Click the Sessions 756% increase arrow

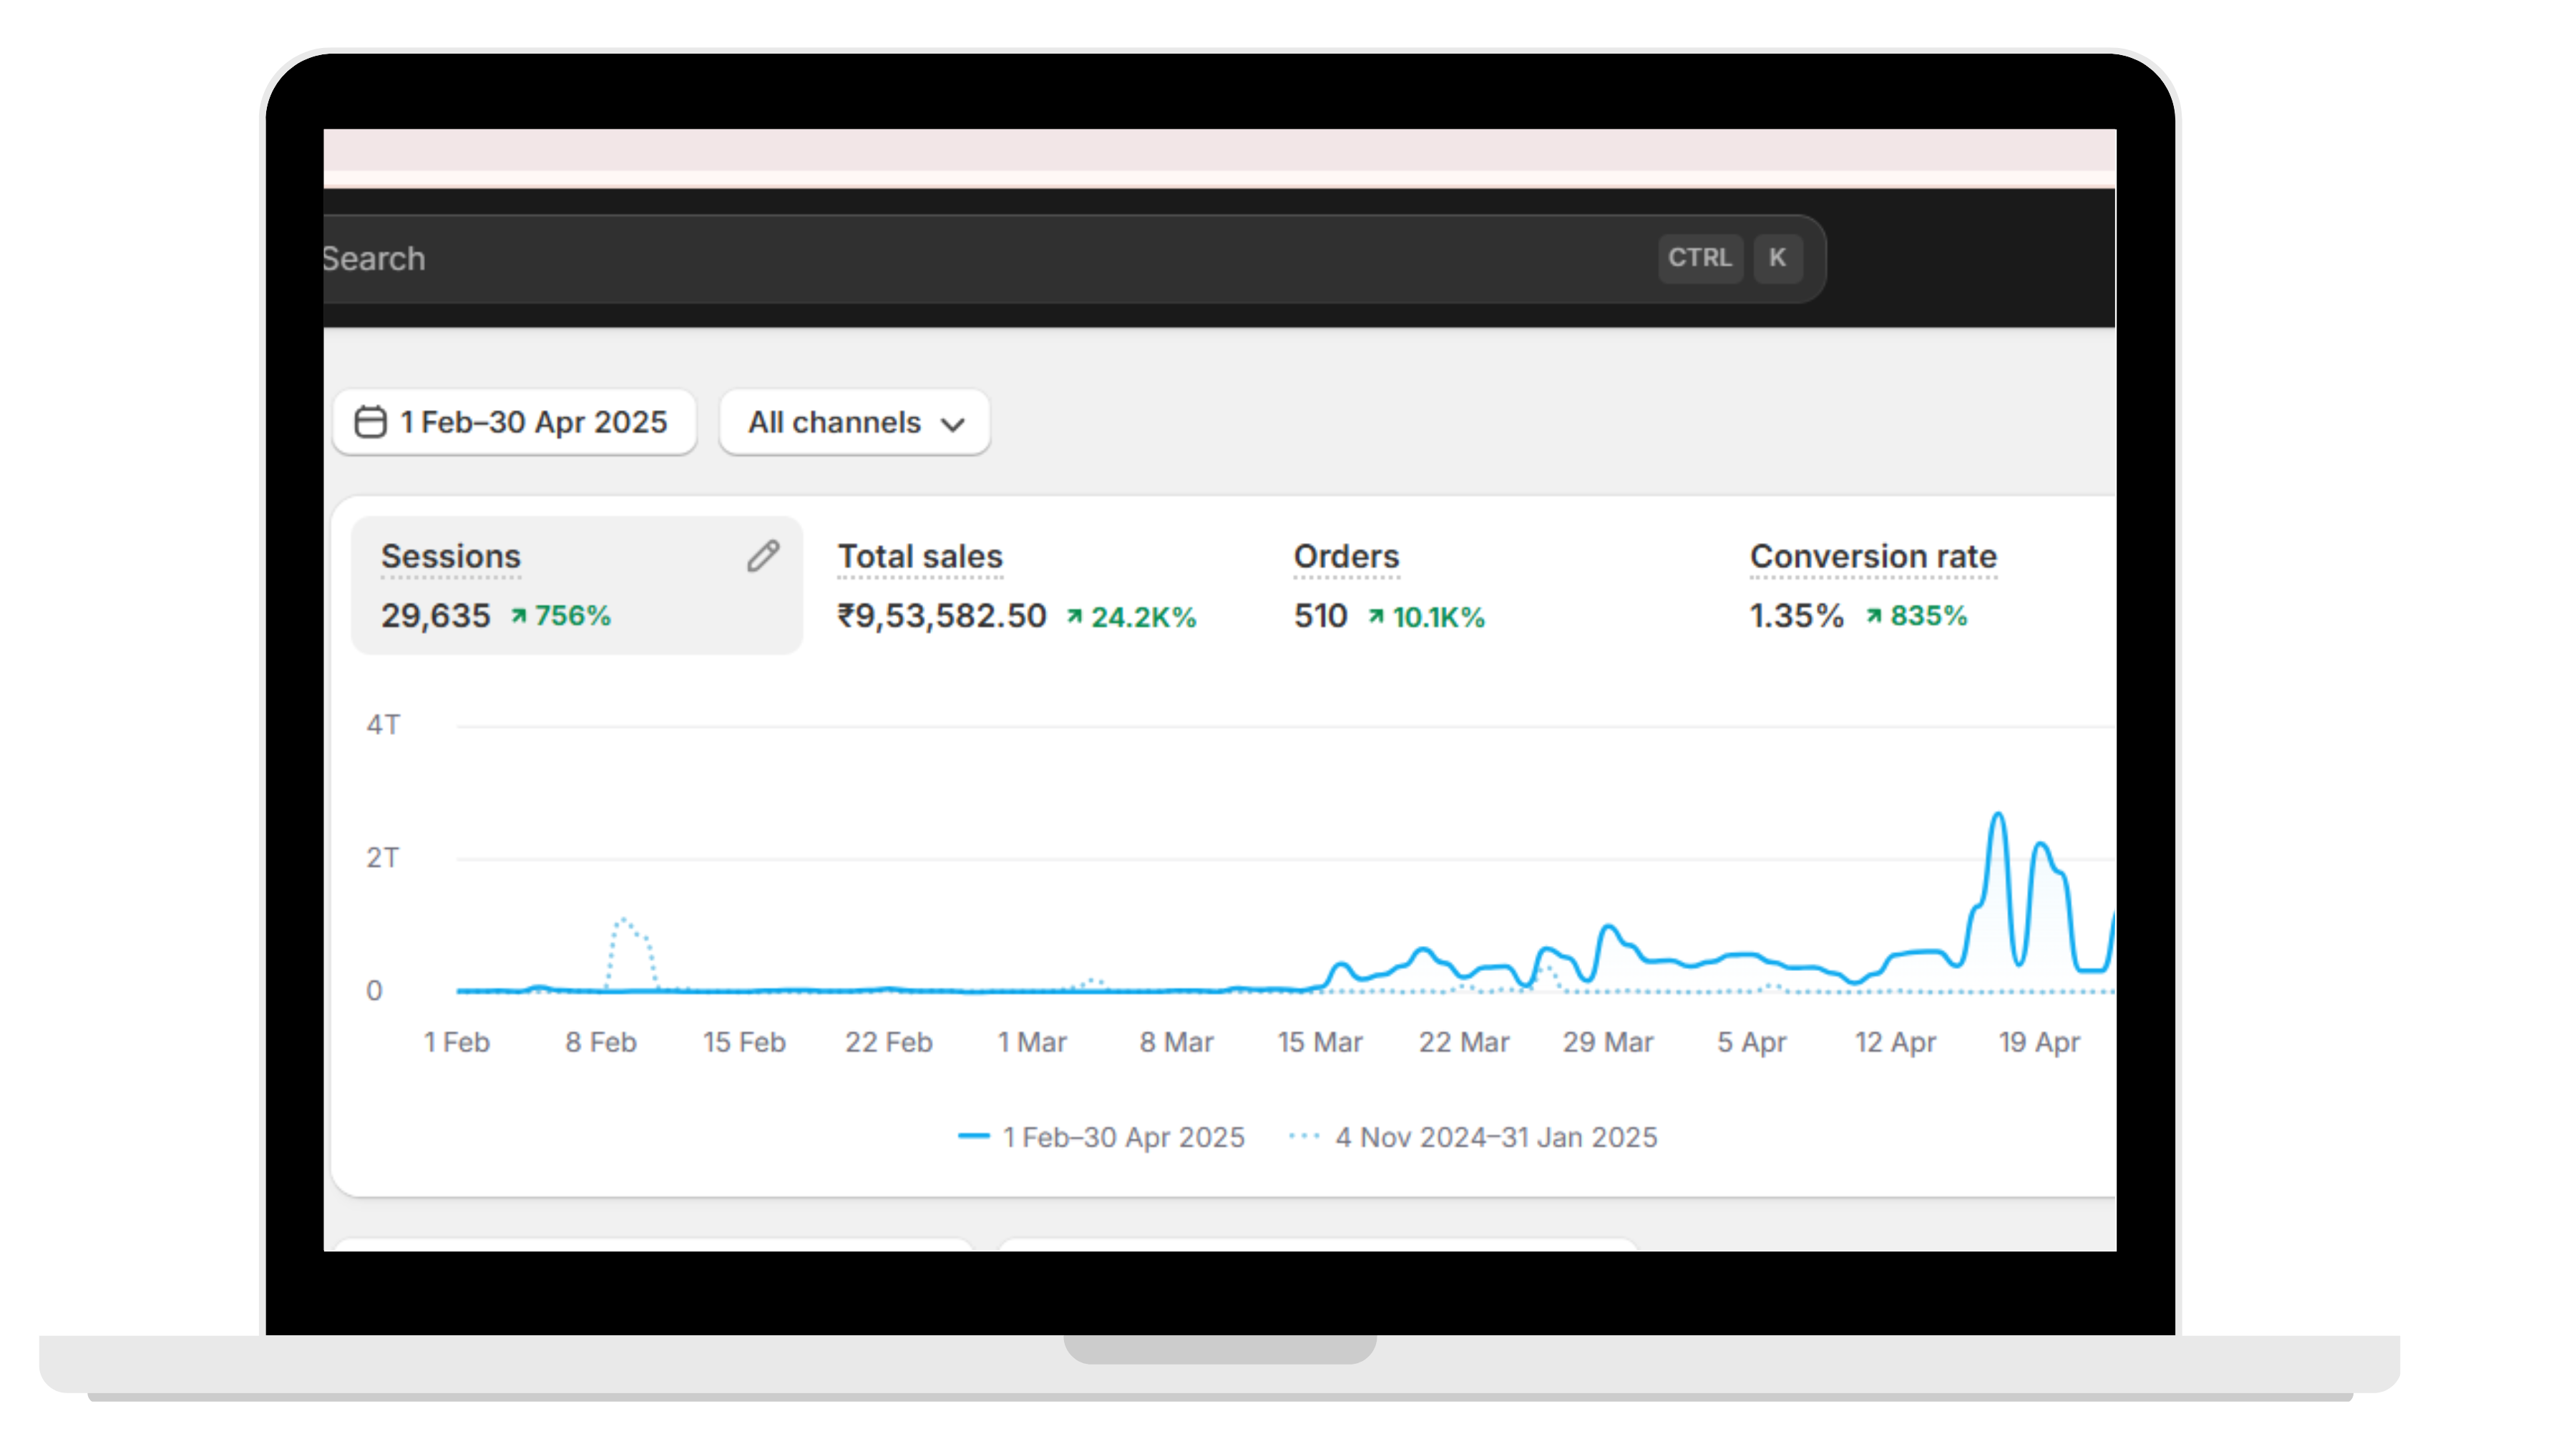coord(519,616)
